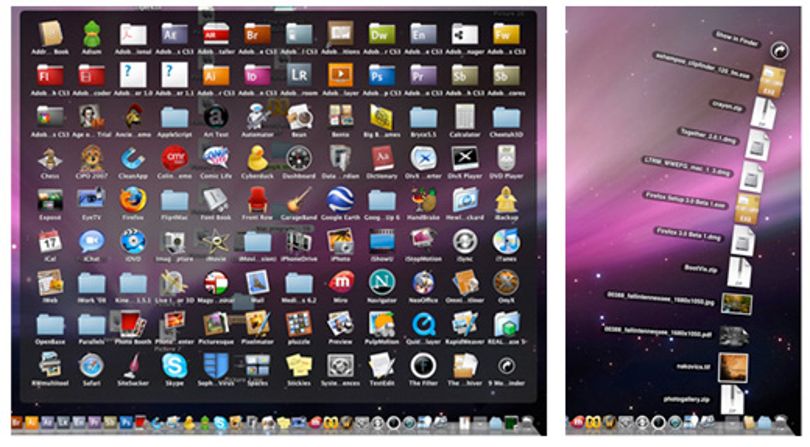This screenshot has width=810, height=447.
Task: Open Google Earth icon
Action: (x=340, y=199)
